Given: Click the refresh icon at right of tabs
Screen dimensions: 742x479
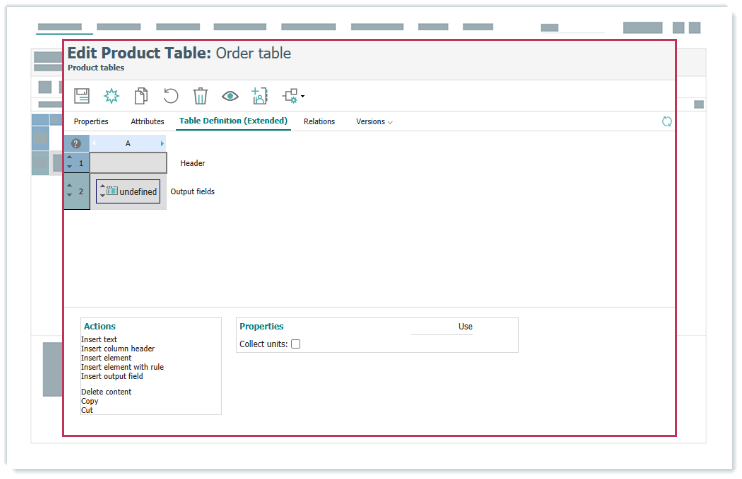Looking at the screenshot, I should tap(667, 121).
